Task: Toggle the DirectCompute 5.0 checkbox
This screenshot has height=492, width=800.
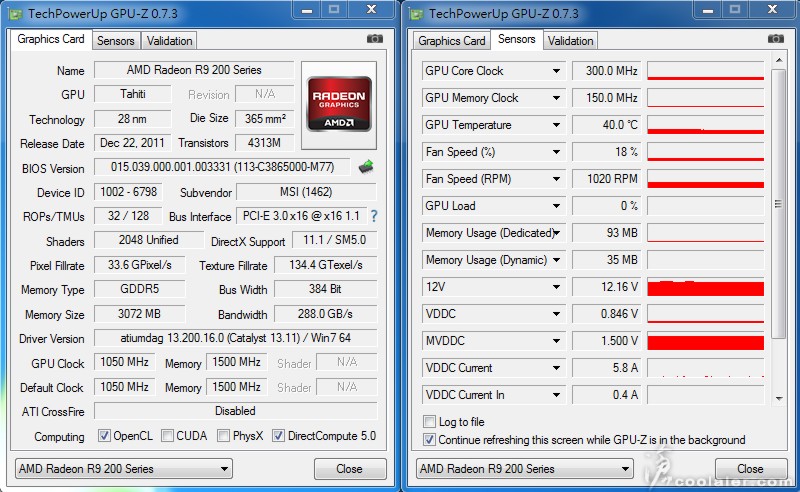Action: click(x=278, y=436)
